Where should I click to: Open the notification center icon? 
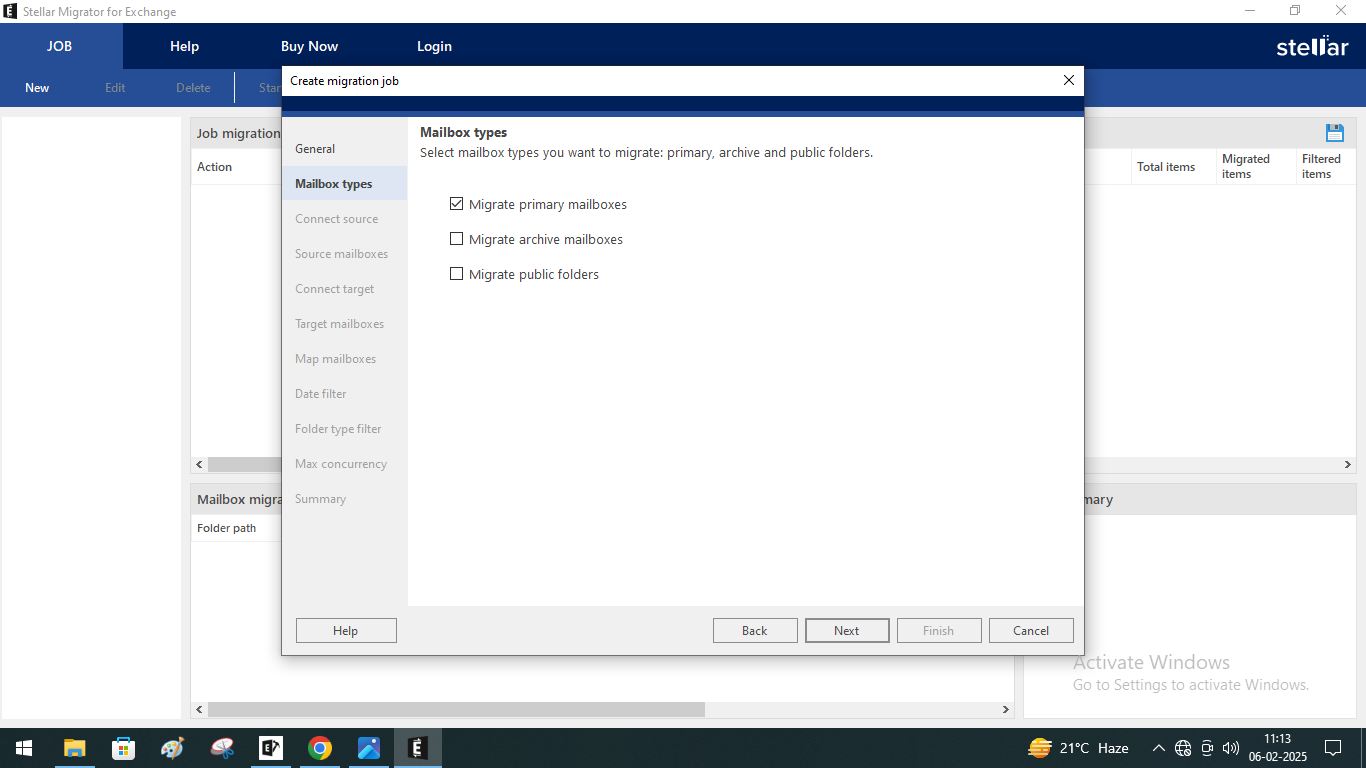[x=1333, y=748]
